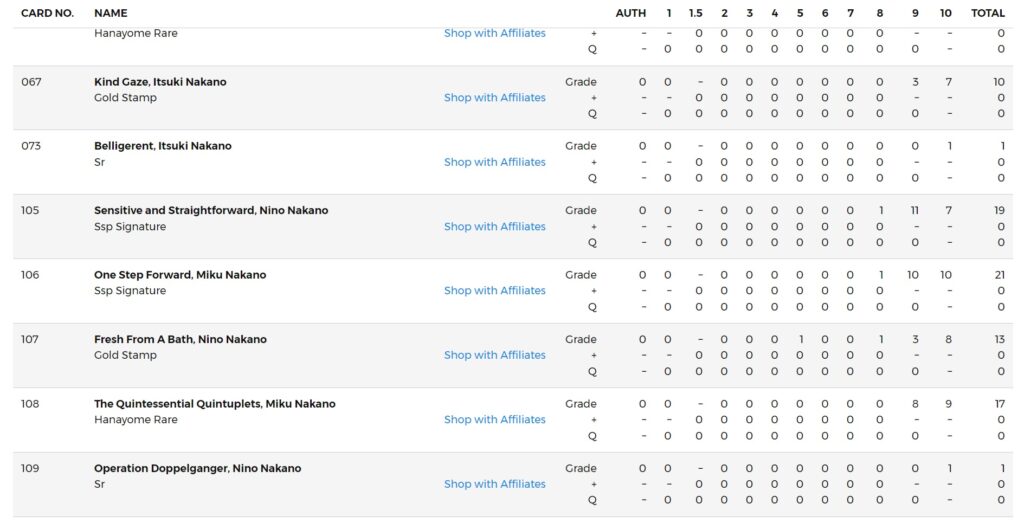Select card name Sensitive and Straightforward, Nino Nakano
Screen dimensions: 1024x523
(211, 210)
